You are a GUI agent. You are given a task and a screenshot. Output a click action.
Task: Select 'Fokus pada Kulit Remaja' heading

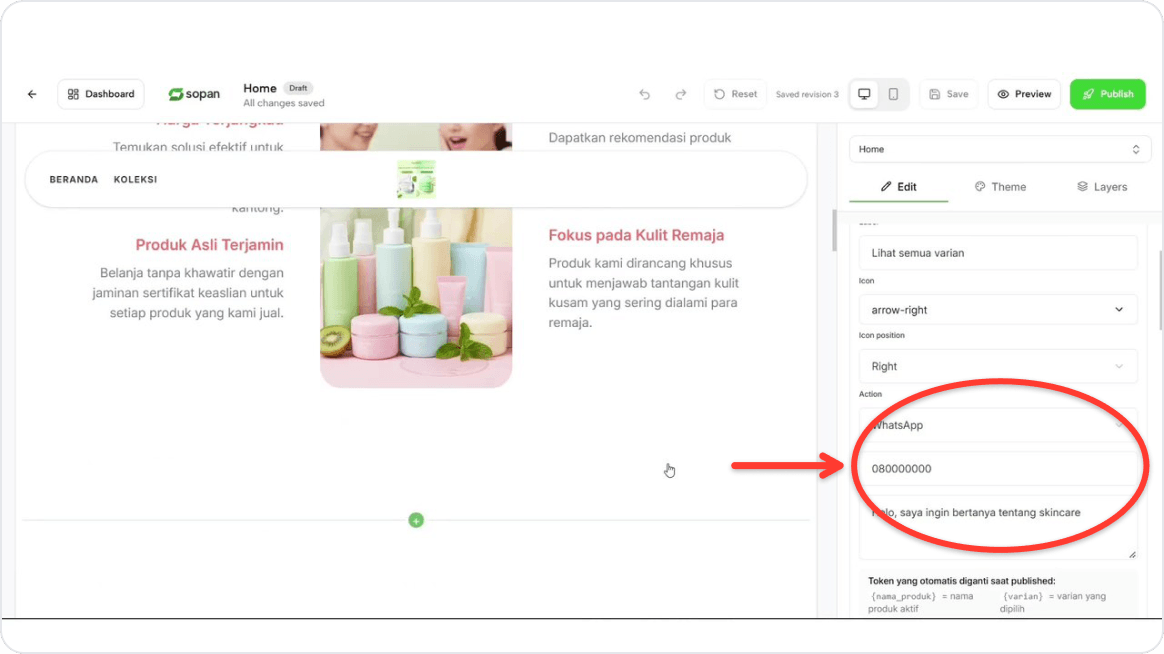[636, 235]
